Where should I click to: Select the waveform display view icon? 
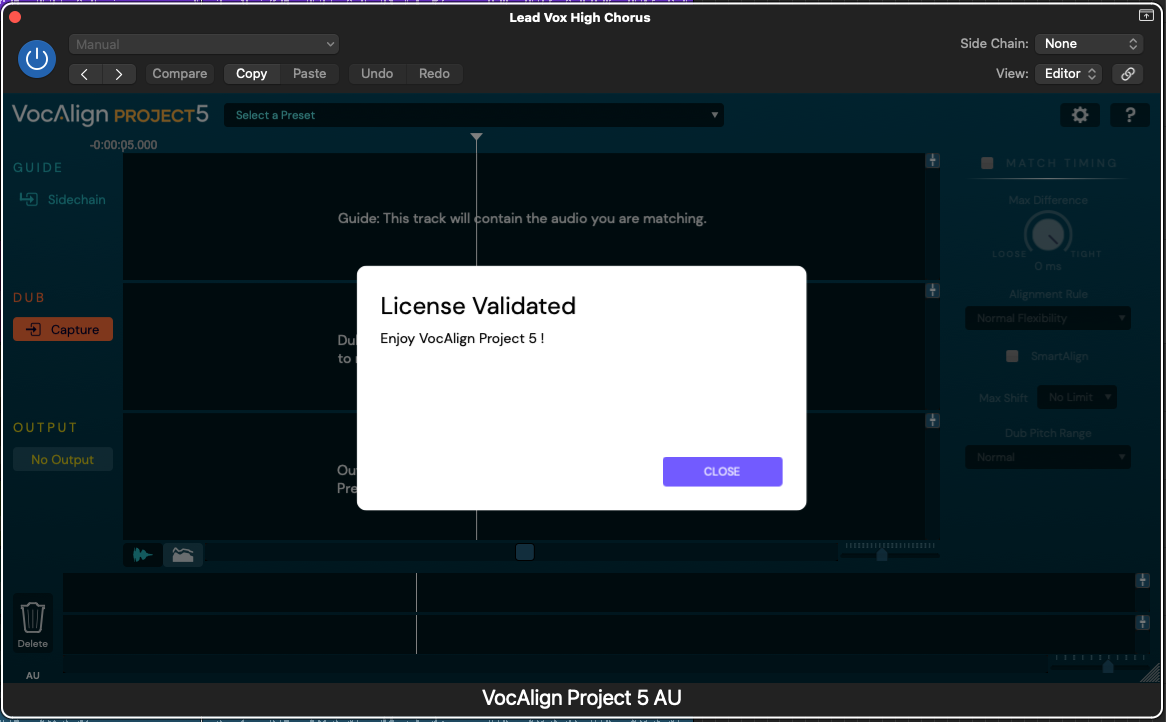coord(144,554)
